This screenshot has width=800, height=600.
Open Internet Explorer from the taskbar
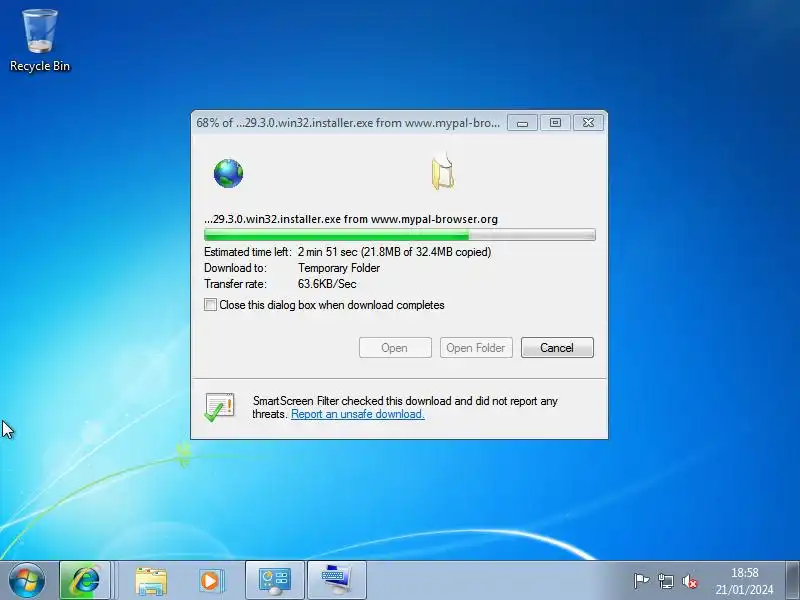(x=85, y=581)
